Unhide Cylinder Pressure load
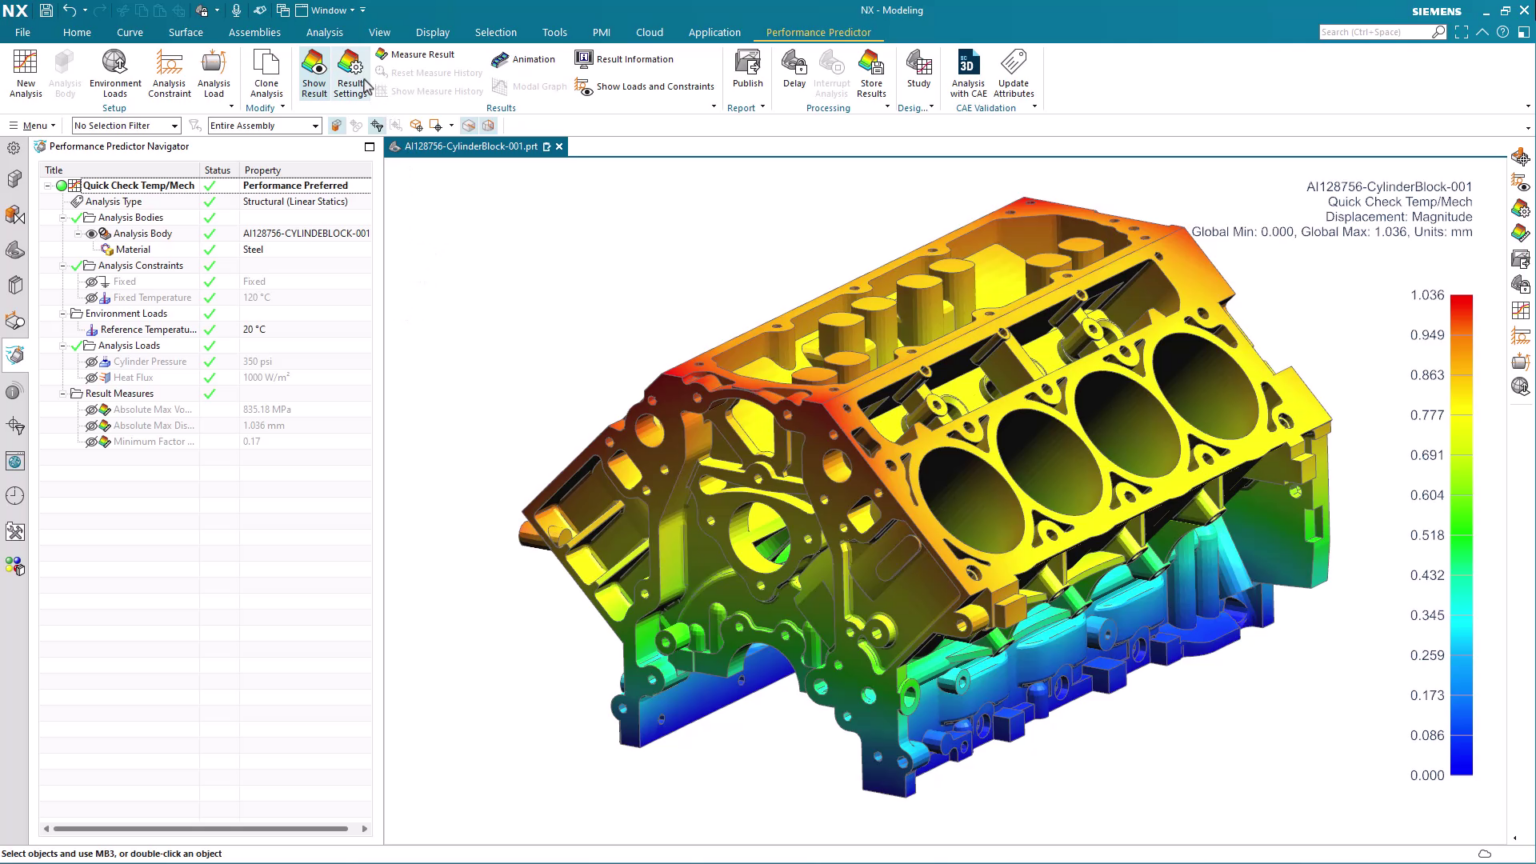Viewport: 1536px width, 864px height. [91, 362]
